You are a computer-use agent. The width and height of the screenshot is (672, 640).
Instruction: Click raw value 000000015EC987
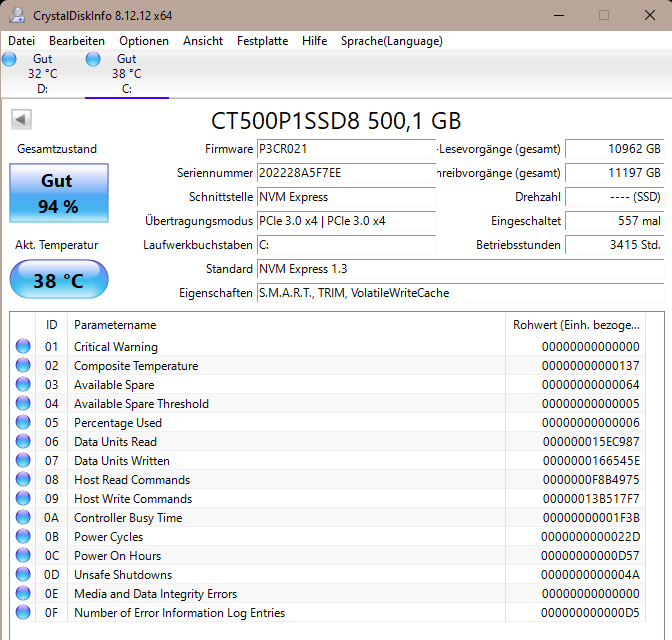(591, 442)
